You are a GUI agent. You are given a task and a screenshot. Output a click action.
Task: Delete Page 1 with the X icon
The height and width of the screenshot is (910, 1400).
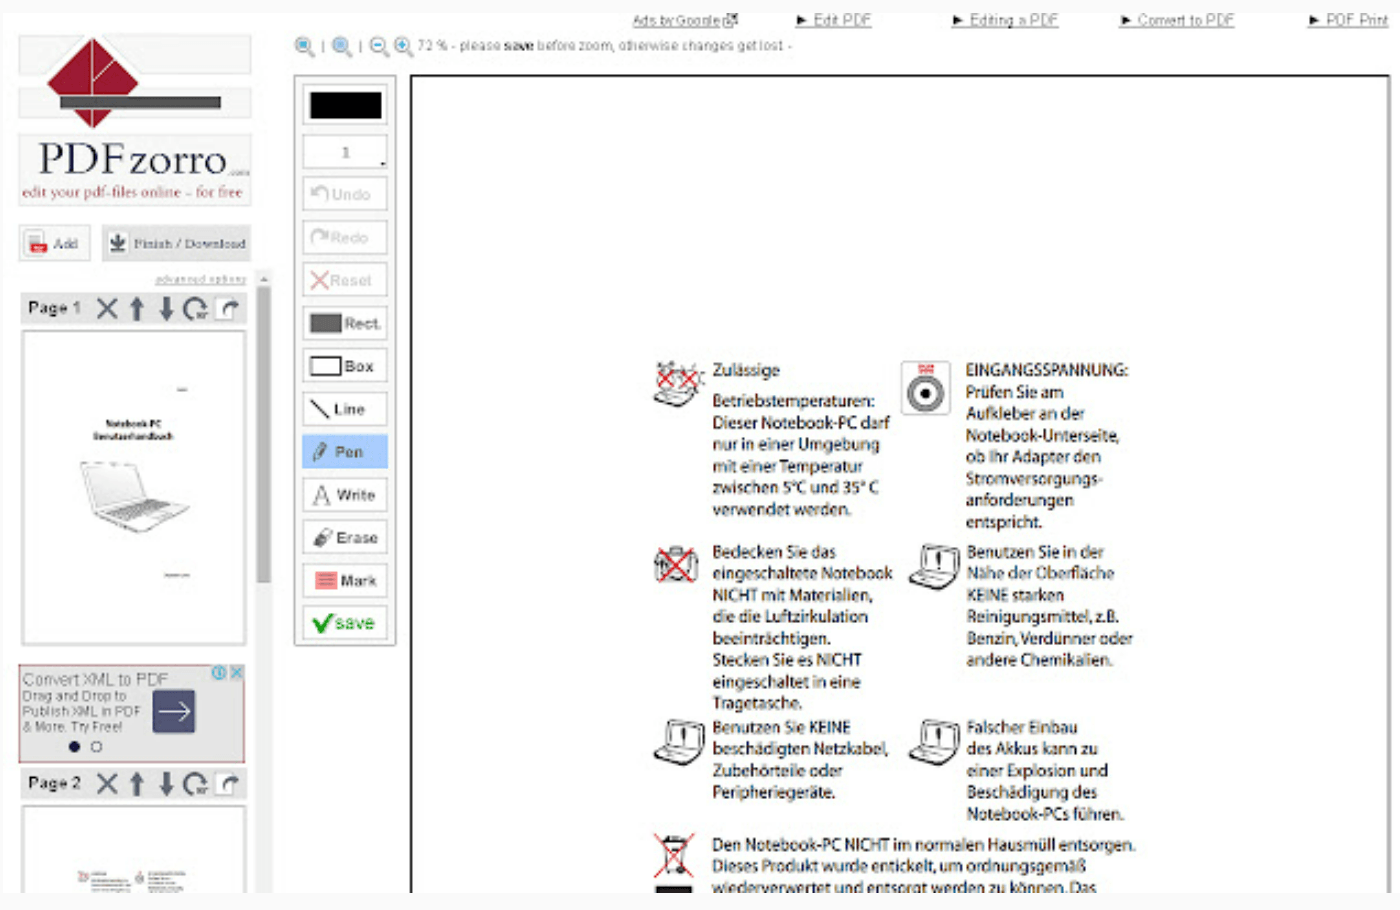(107, 308)
